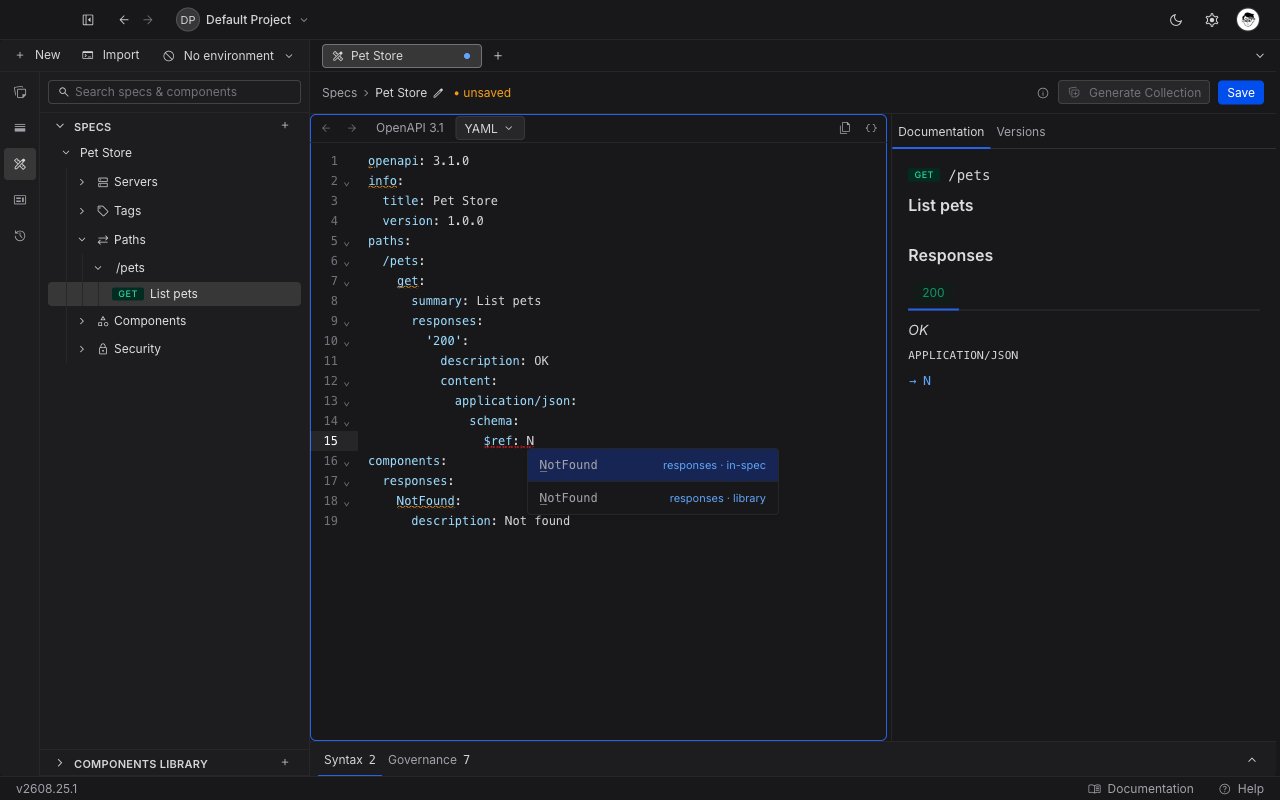
Task: Click OpenAPI 3.1 label in editor toolbar
Action: 410,128
